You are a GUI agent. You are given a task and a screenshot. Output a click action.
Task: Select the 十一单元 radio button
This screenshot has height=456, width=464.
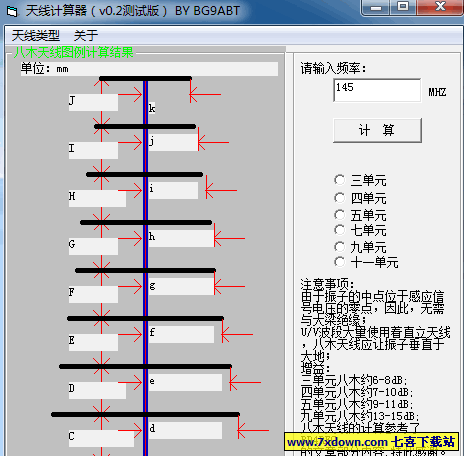[x=340, y=262]
